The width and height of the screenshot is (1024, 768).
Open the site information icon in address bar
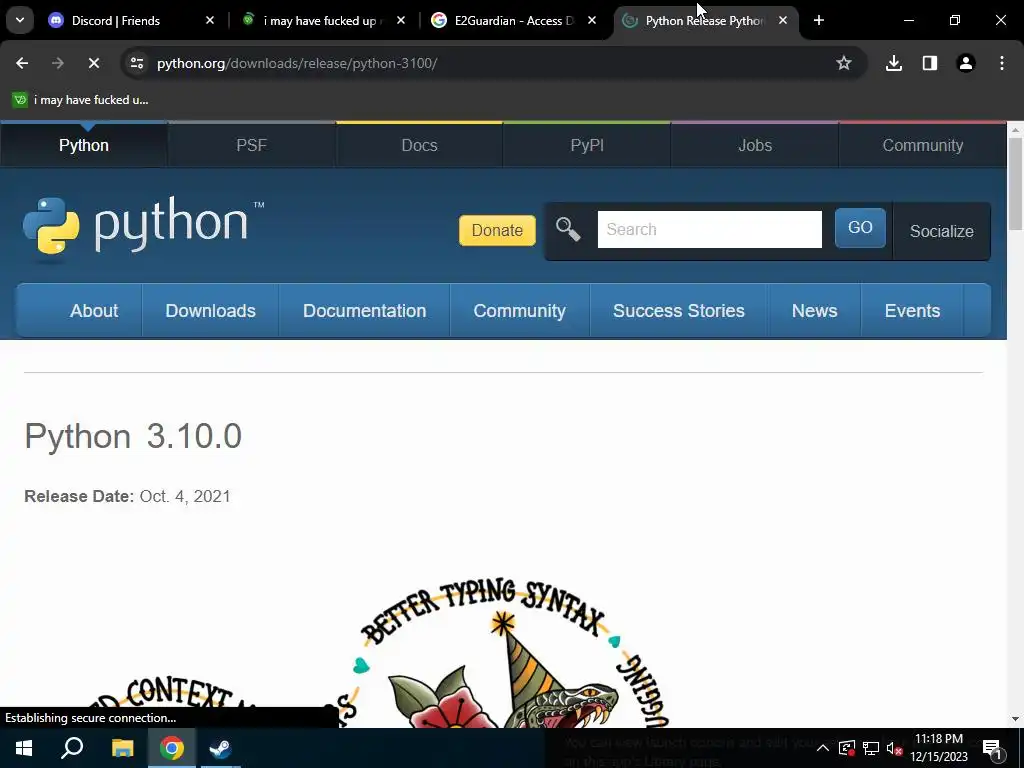(137, 63)
